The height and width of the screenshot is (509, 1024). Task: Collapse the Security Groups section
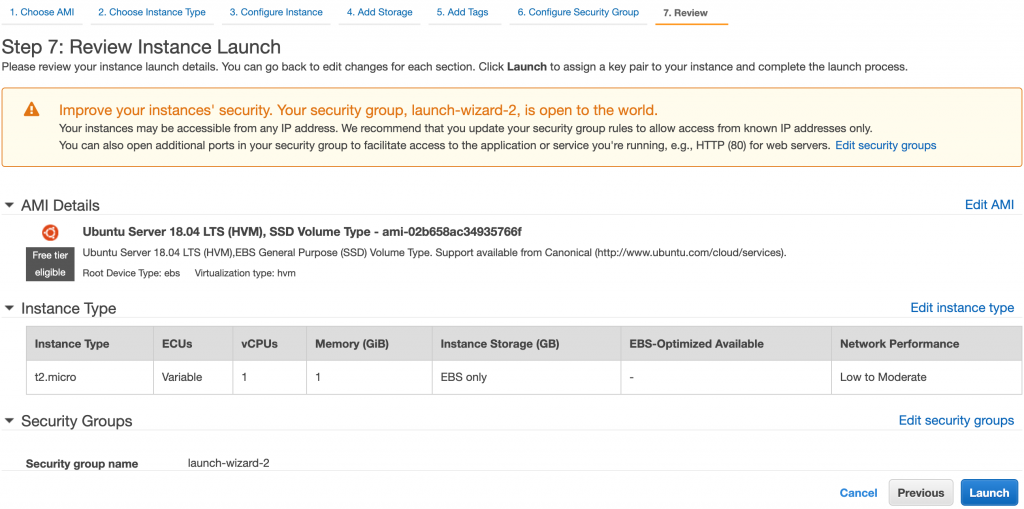(x=9, y=421)
